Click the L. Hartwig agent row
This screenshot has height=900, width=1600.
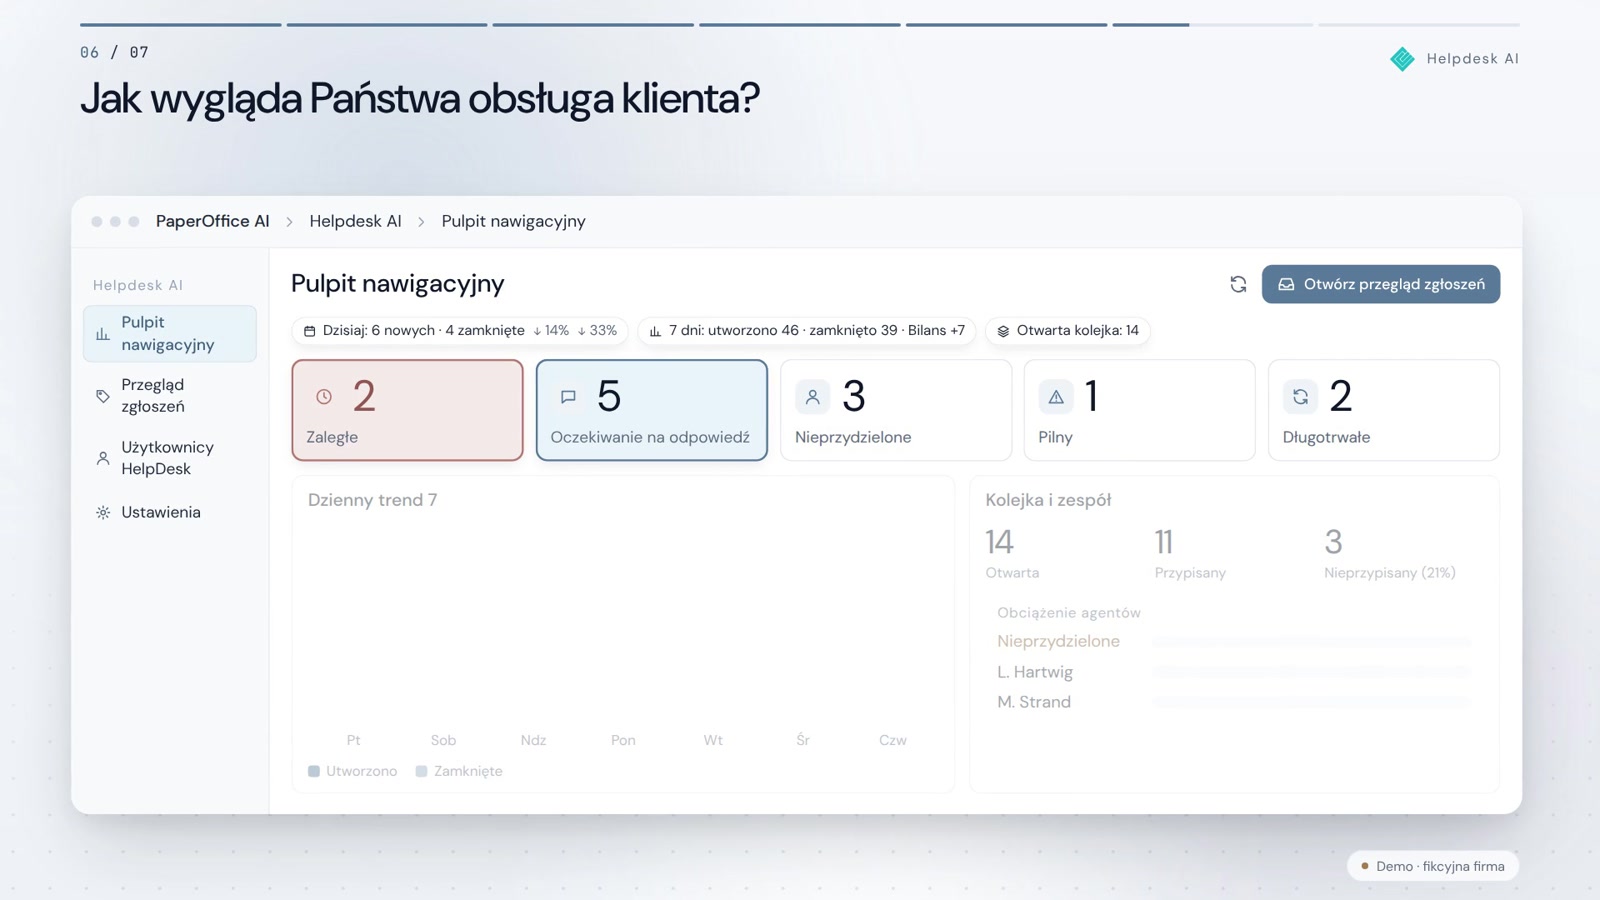pos(1233,672)
